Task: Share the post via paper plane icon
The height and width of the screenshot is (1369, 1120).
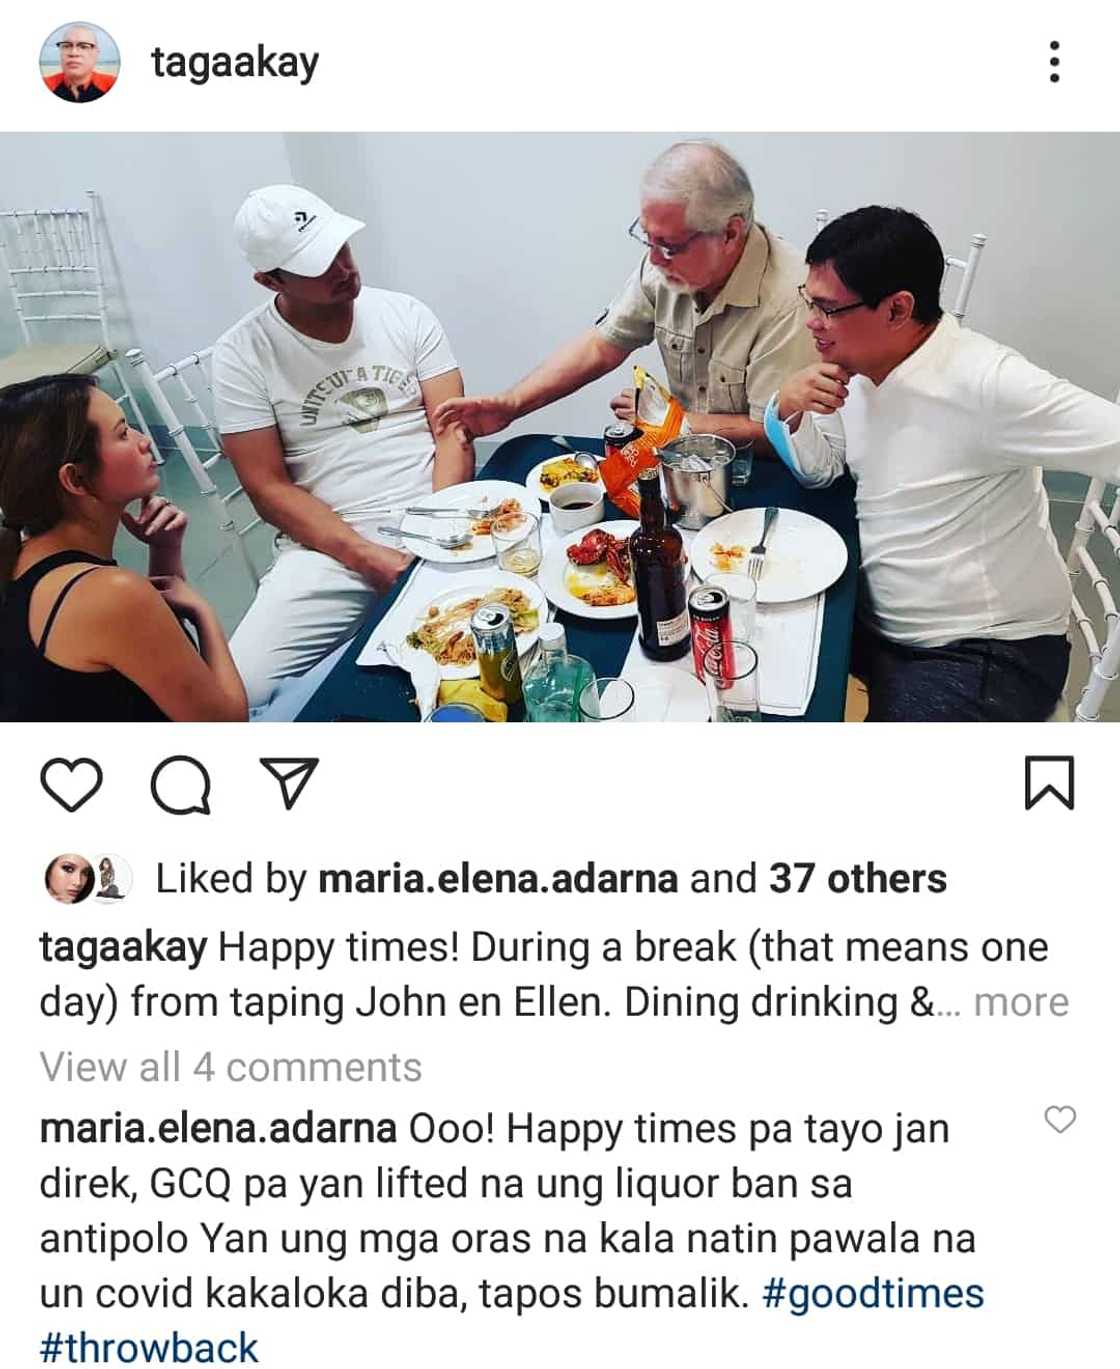Action: pos(289,782)
